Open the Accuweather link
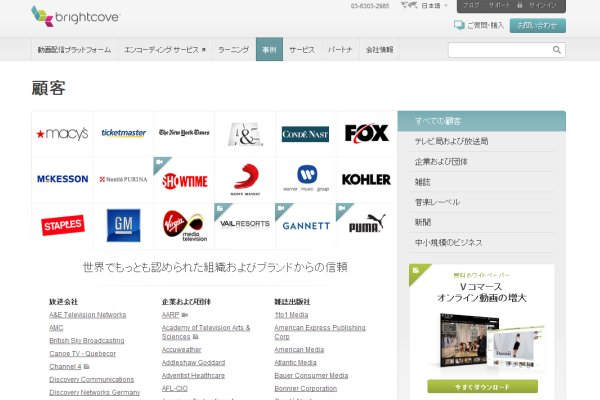 181,350
